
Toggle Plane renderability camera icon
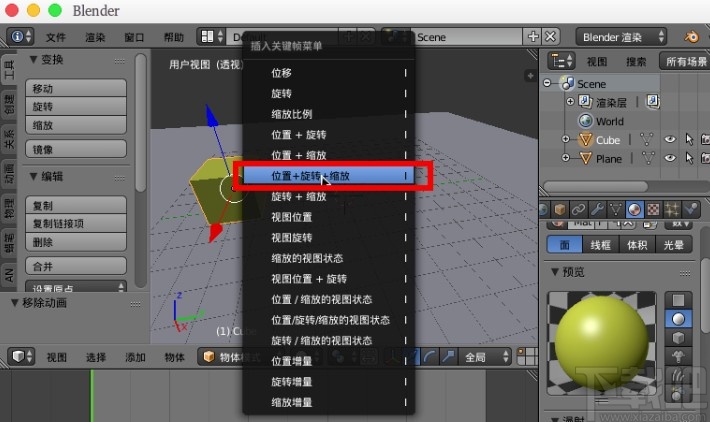705,158
